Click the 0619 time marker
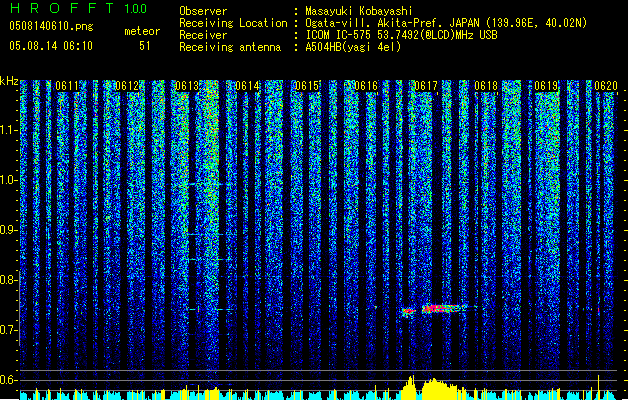This screenshot has height=400, width=629. click(x=546, y=86)
